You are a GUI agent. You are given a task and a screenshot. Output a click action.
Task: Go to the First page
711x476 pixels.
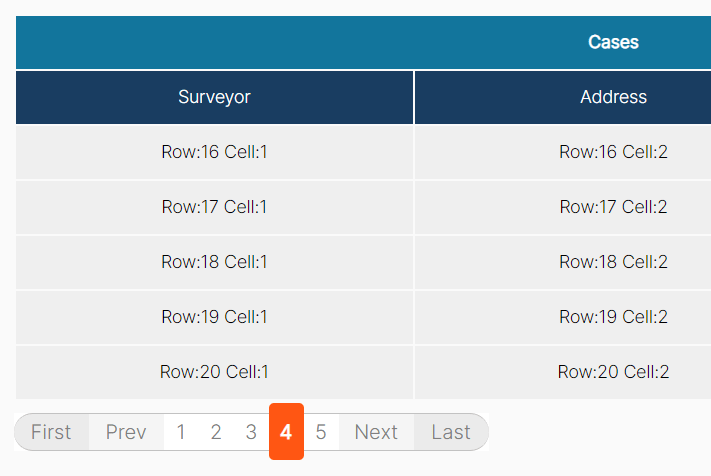pos(51,432)
